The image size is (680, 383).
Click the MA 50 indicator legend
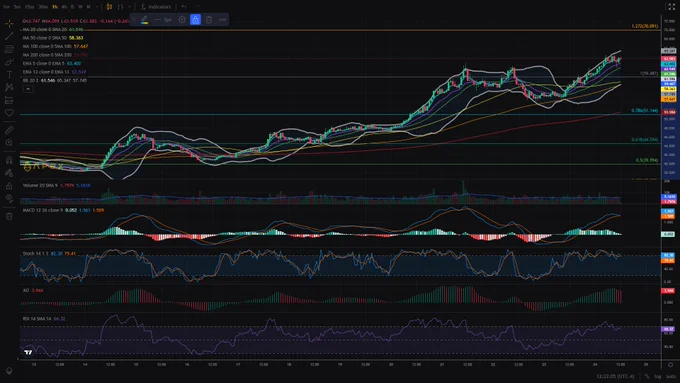tap(52, 38)
